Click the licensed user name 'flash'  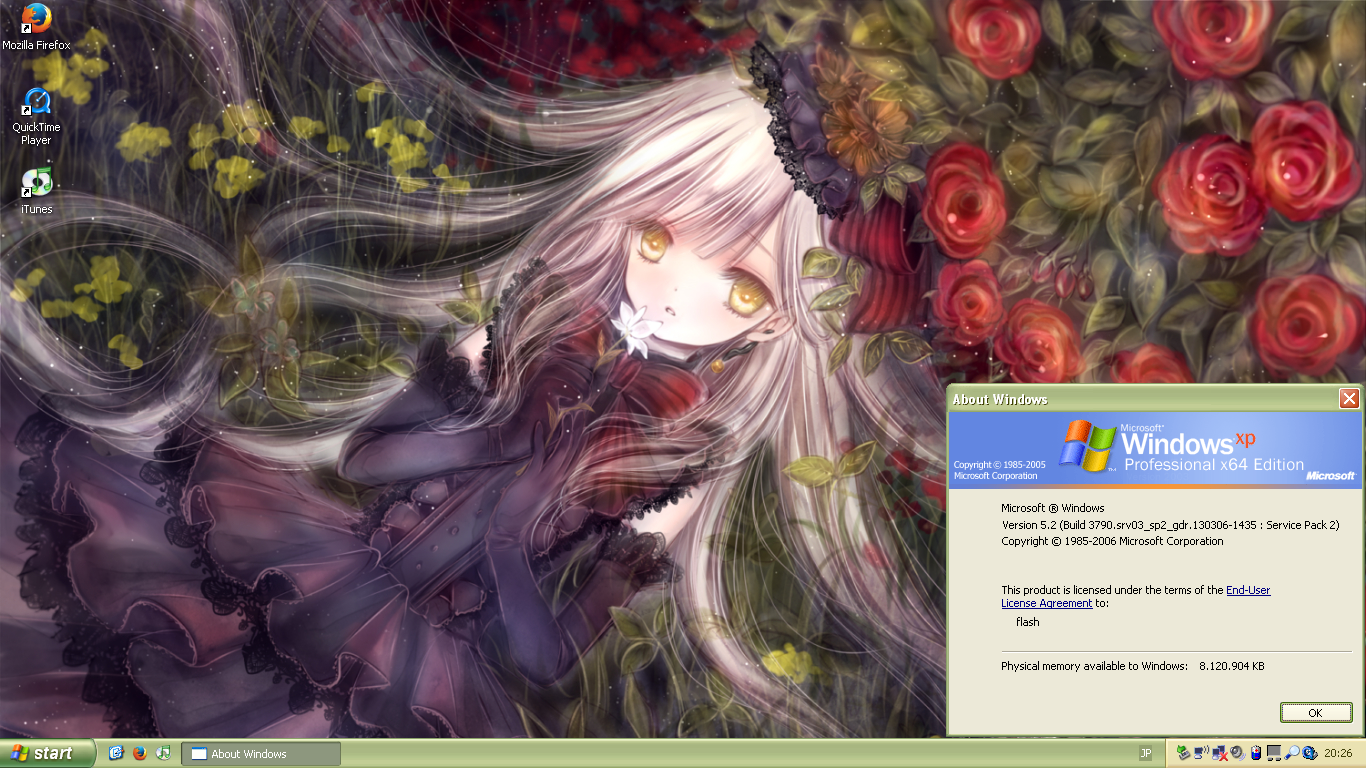coord(1027,622)
